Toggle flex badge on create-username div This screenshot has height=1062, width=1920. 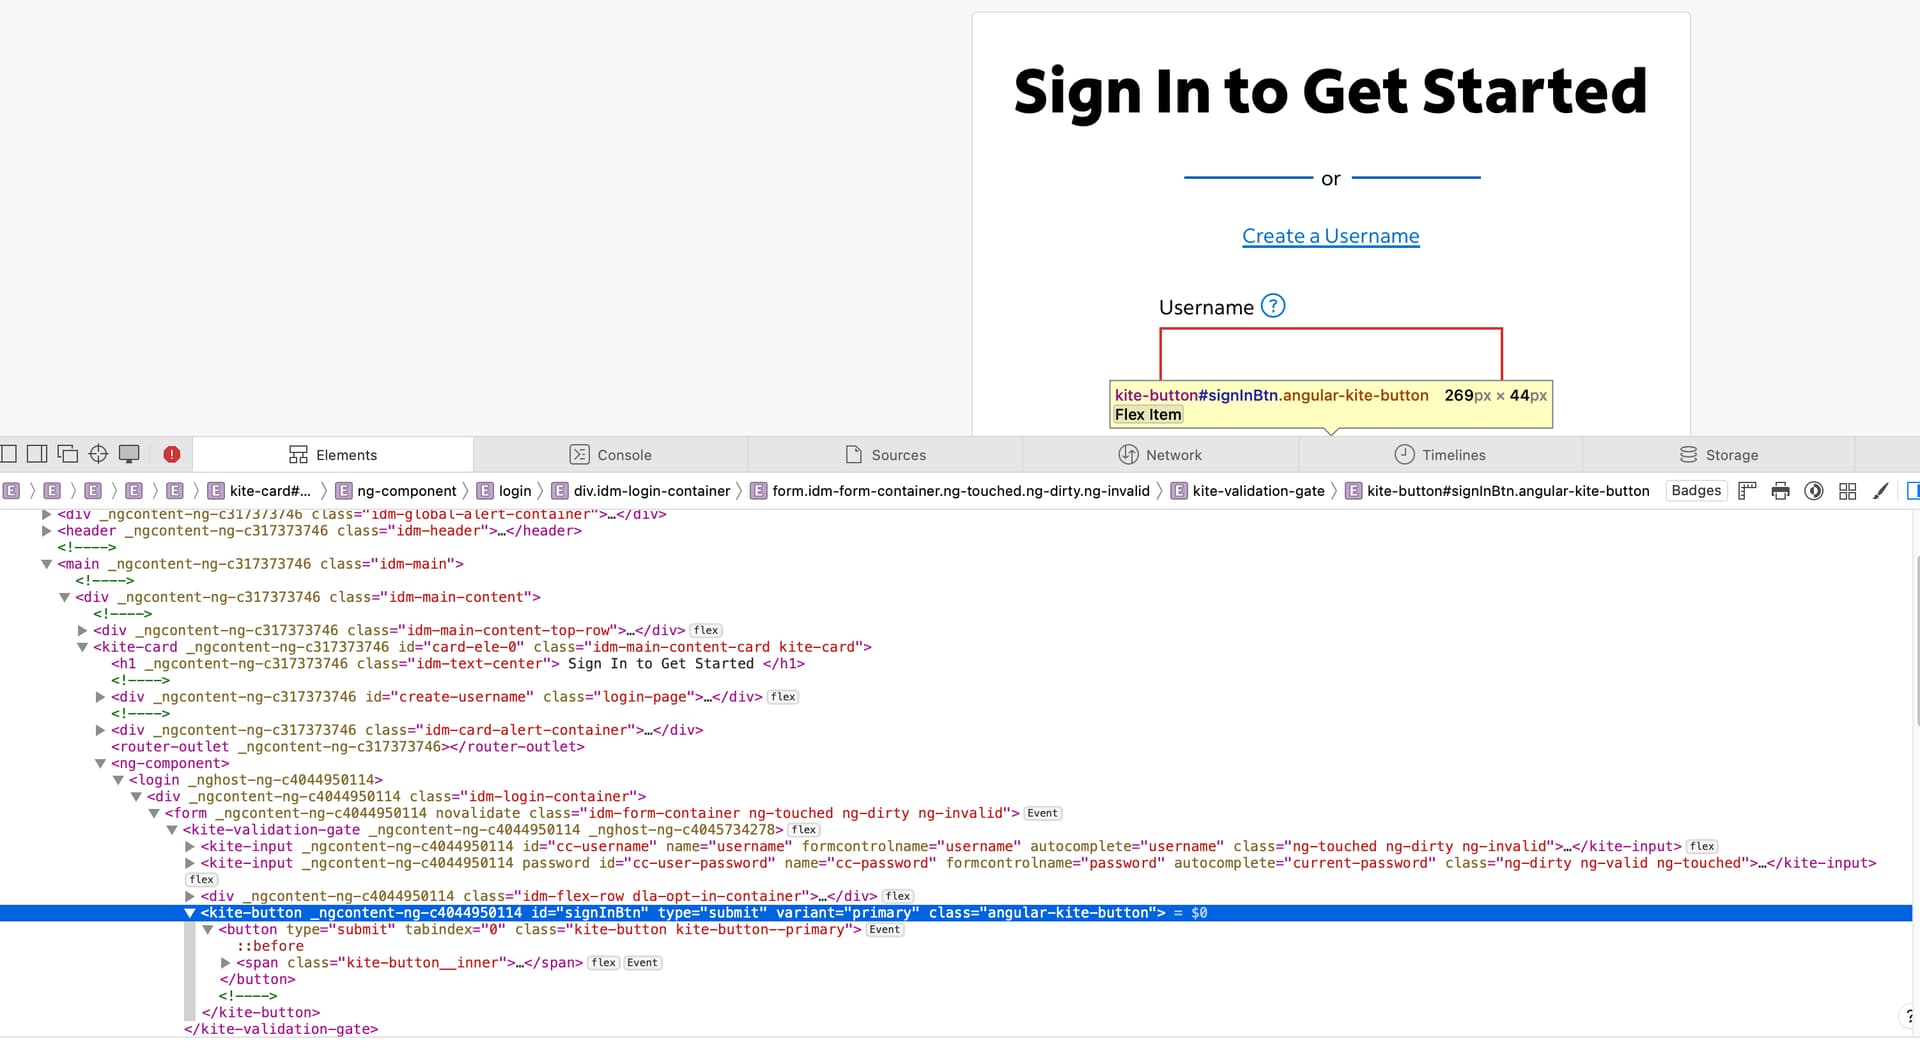[x=783, y=697]
